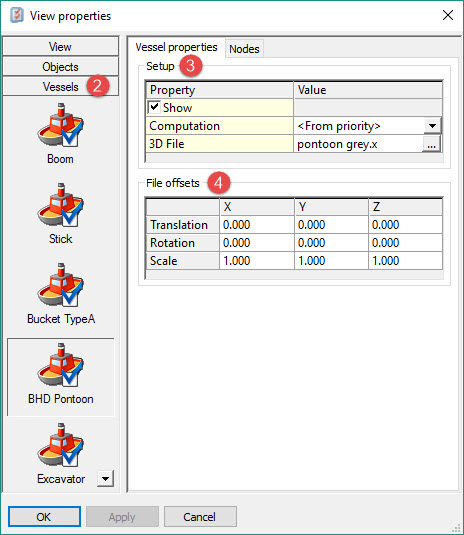Toggle the Show checkbox
Screen dimensions: 464x535
[154, 107]
